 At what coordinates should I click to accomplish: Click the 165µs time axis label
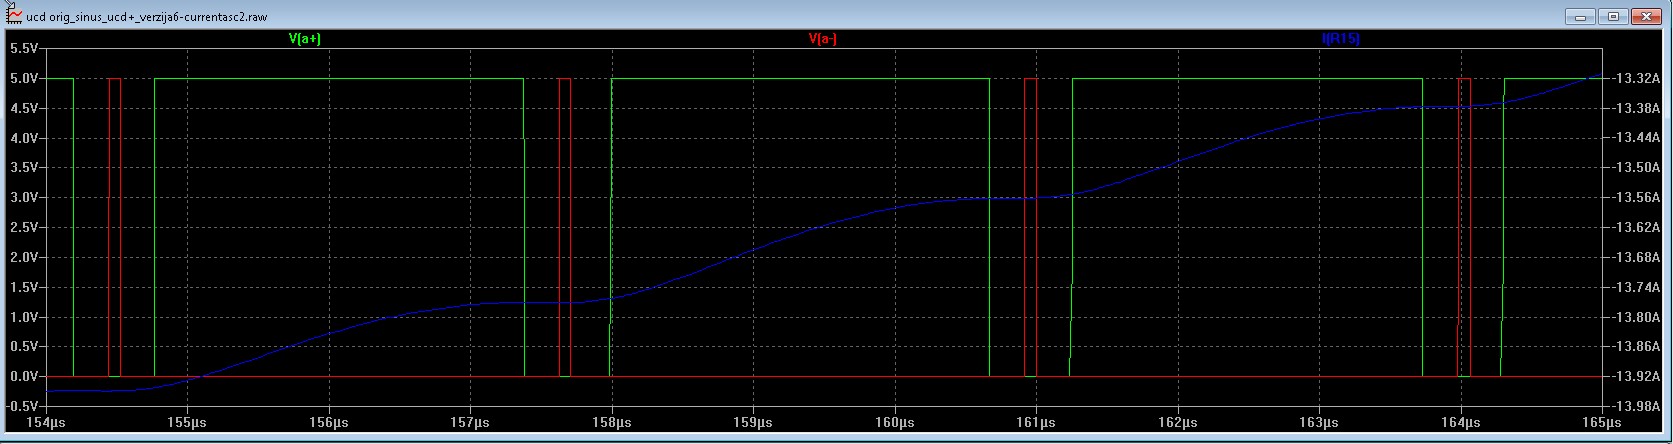(1602, 423)
